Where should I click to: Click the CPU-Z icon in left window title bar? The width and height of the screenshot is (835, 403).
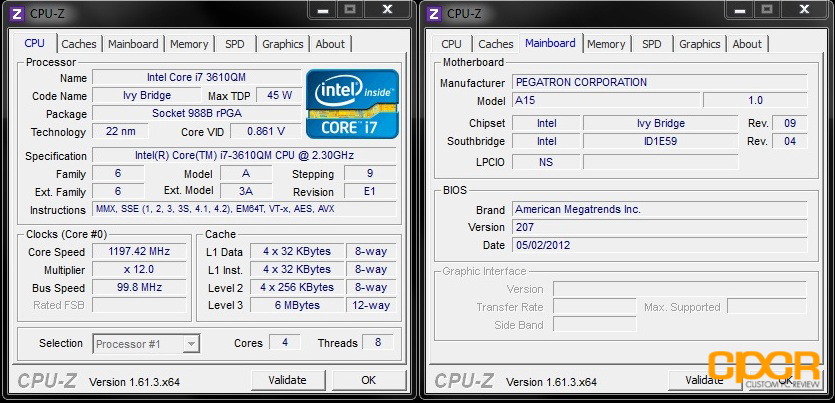tap(18, 13)
